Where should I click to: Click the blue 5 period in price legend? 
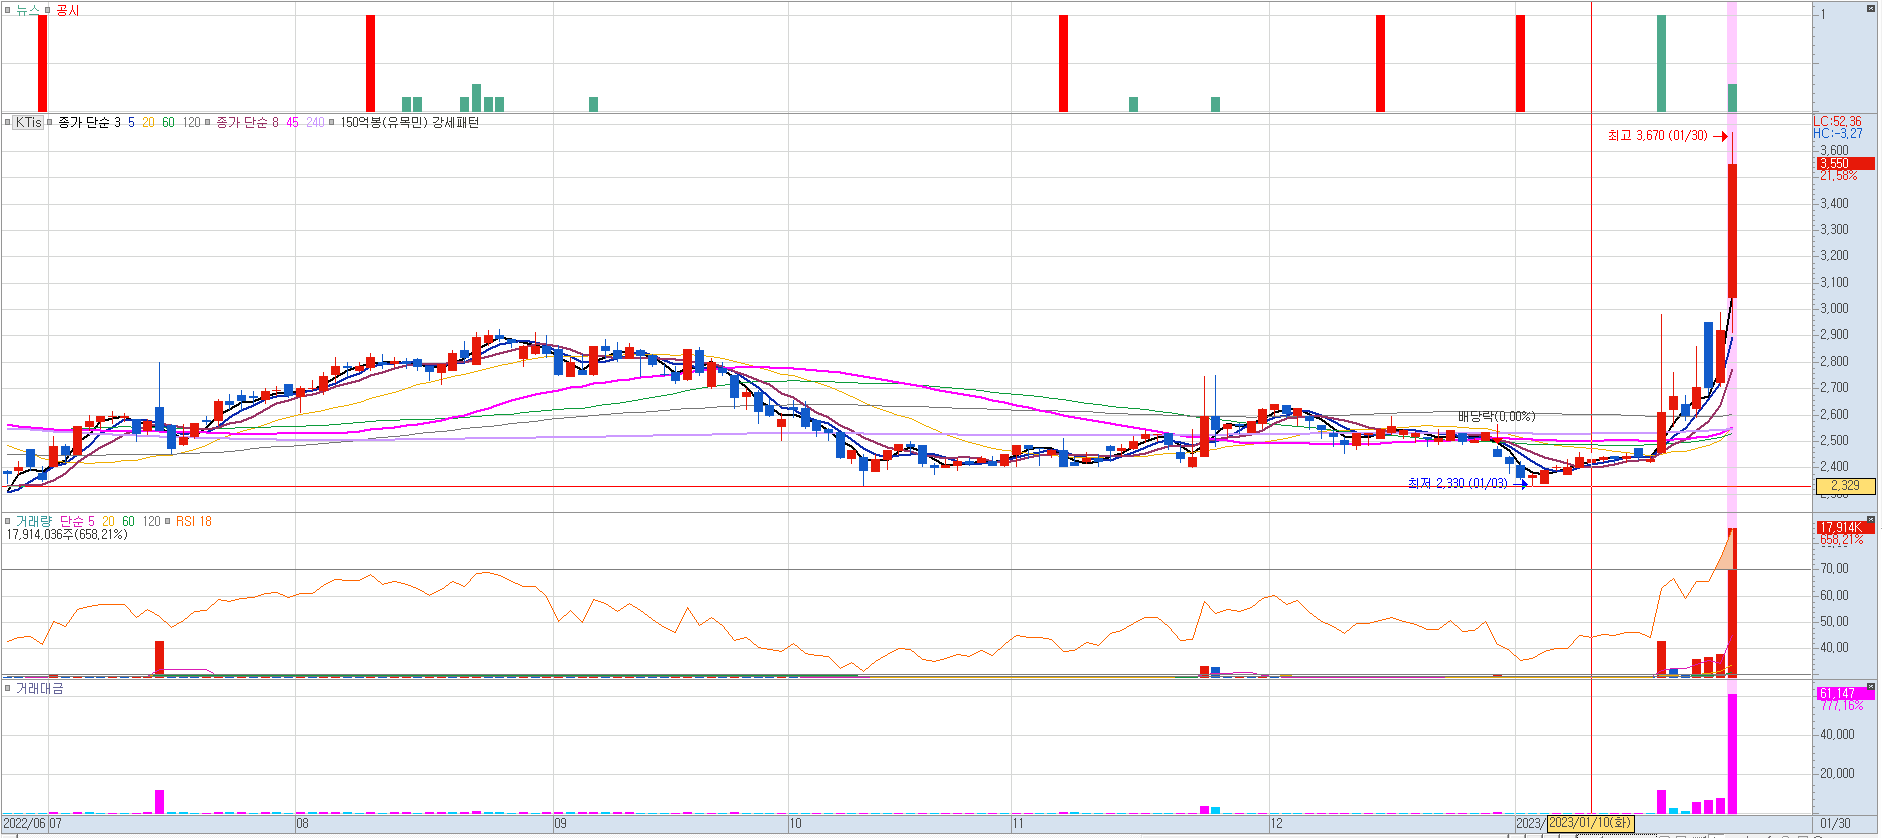[131, 122]
